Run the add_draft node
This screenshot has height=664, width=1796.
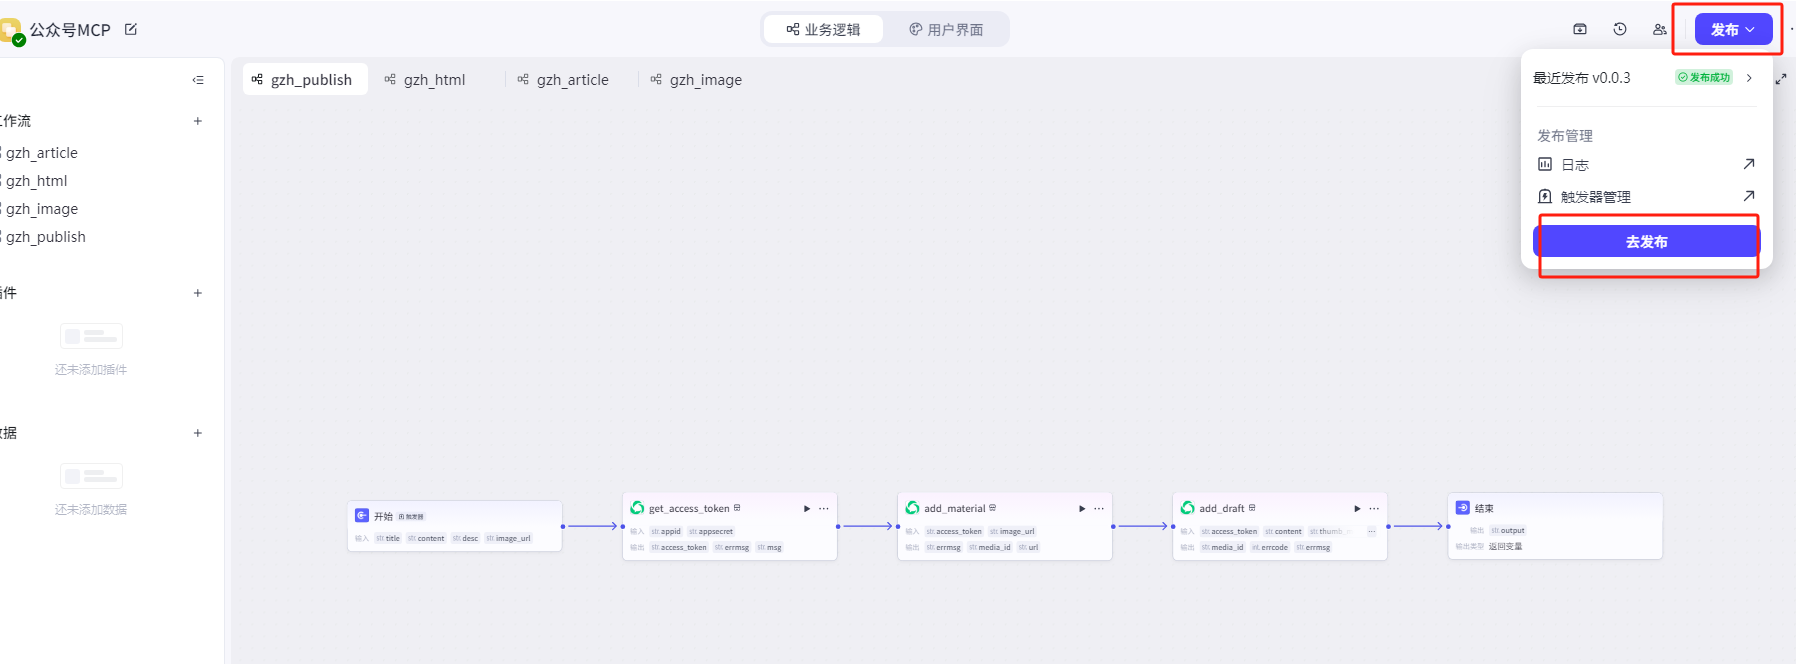point(1357,509)
